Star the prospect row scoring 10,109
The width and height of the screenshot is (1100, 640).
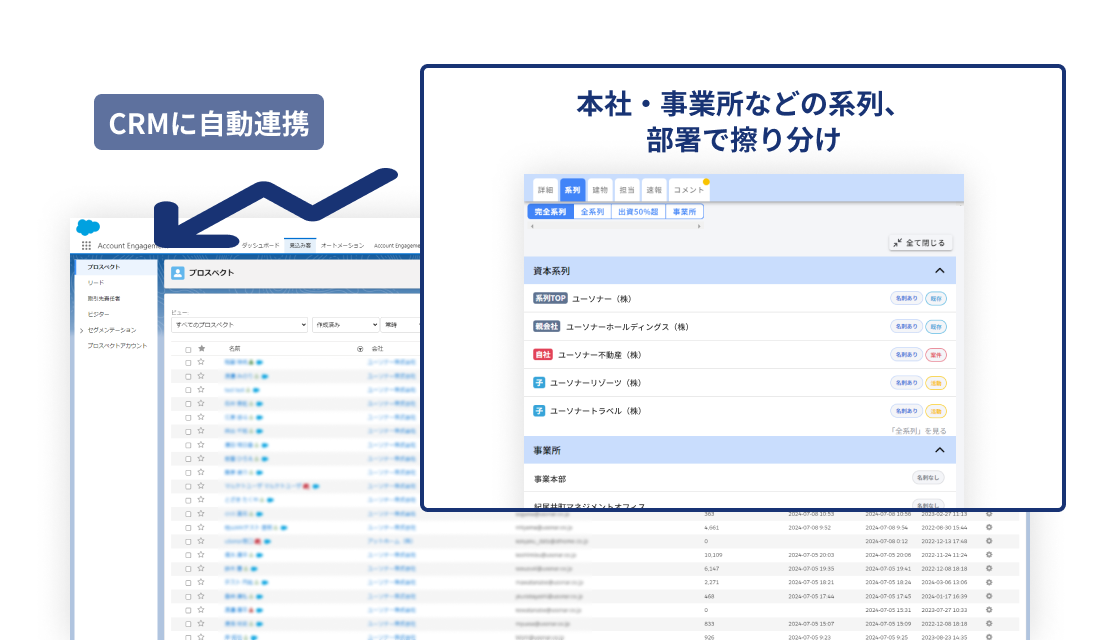201,554
